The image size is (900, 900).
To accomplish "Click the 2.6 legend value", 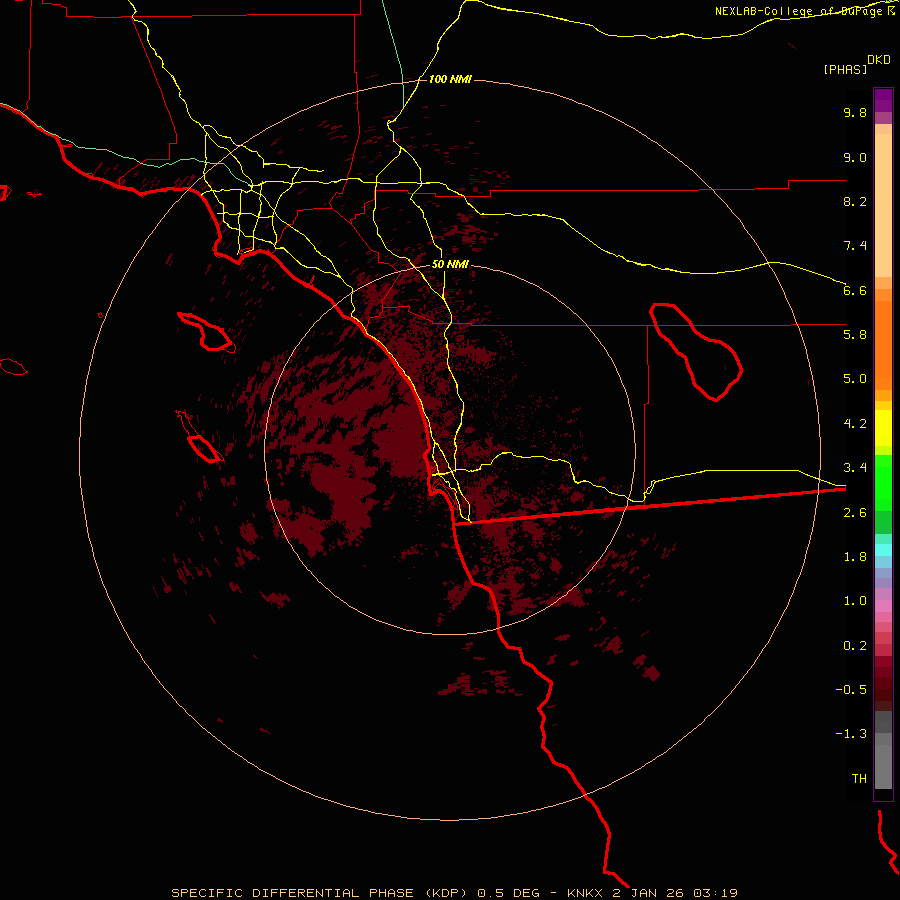I will coord(855,513).
